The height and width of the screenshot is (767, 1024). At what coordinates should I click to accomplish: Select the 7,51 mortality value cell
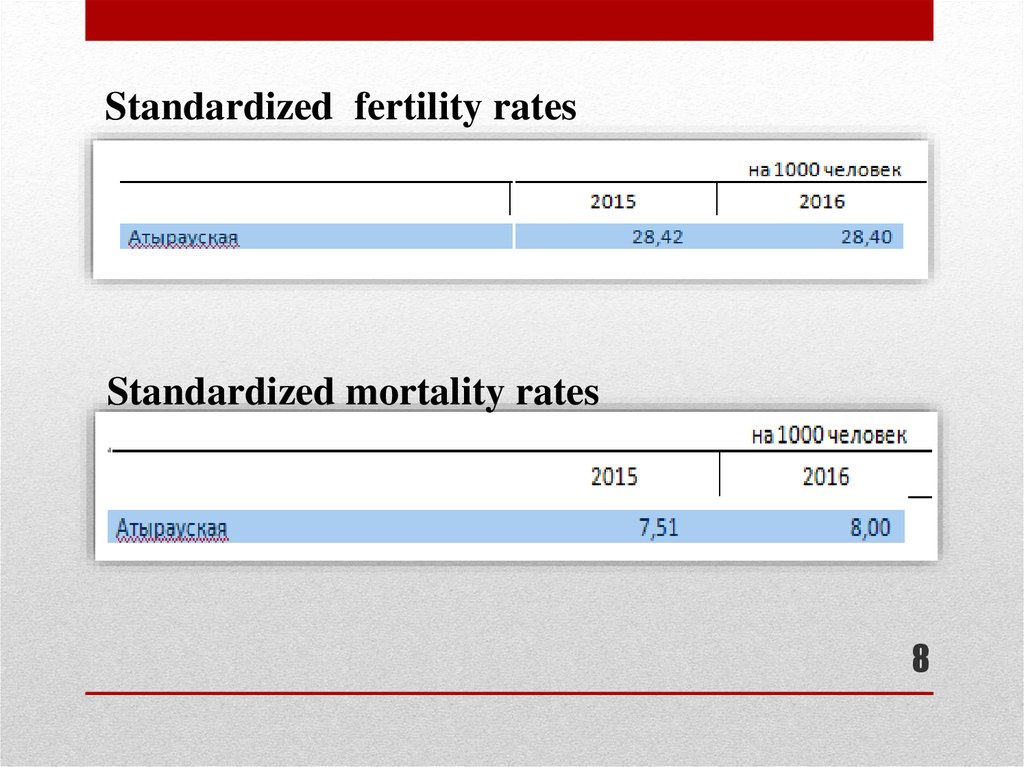[x=658, y=527]
